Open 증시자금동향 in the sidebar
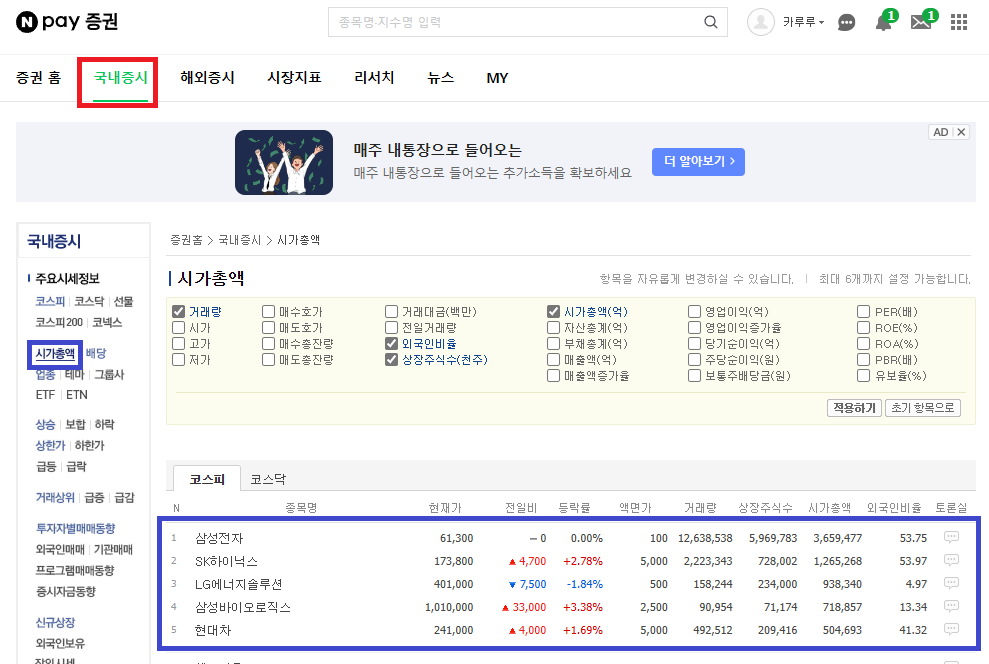The image size is (989, 664). pyautogui.click(x=66, y=591)
